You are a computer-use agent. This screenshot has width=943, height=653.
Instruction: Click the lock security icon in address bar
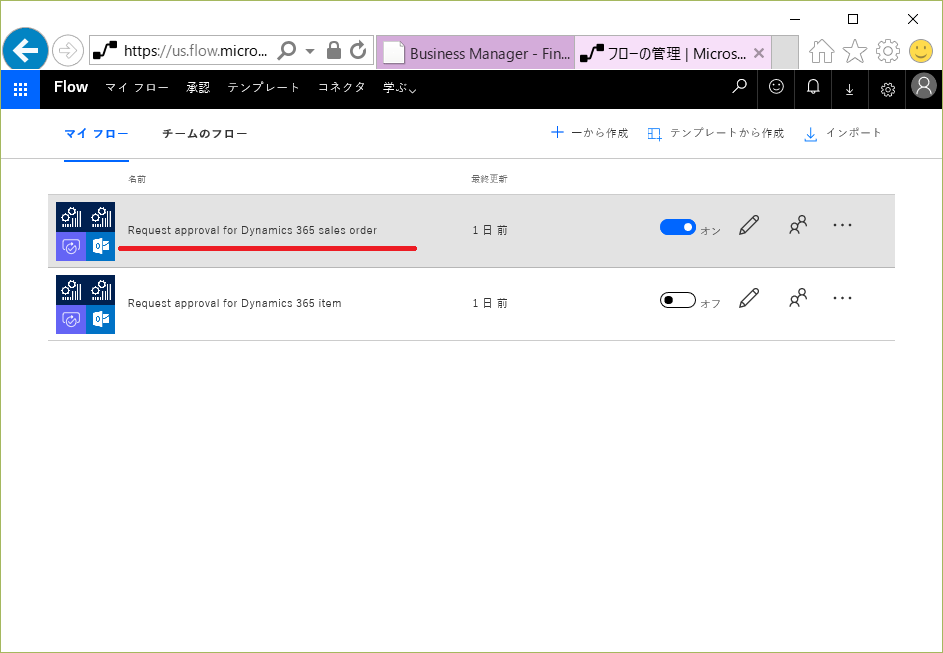[334, 51]
